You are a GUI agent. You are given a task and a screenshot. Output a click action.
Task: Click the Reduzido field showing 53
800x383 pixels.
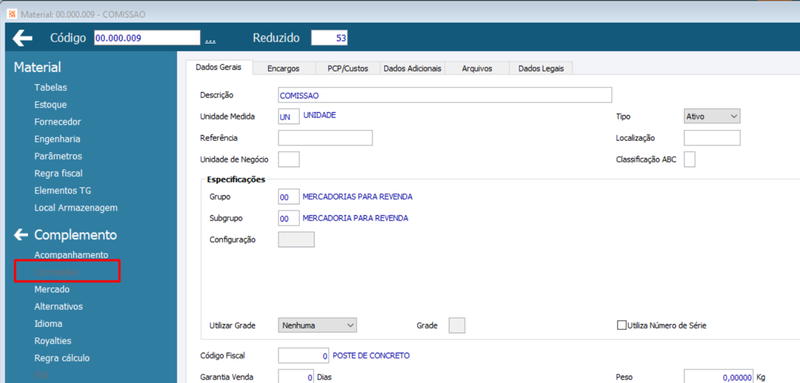coord(330,38)
